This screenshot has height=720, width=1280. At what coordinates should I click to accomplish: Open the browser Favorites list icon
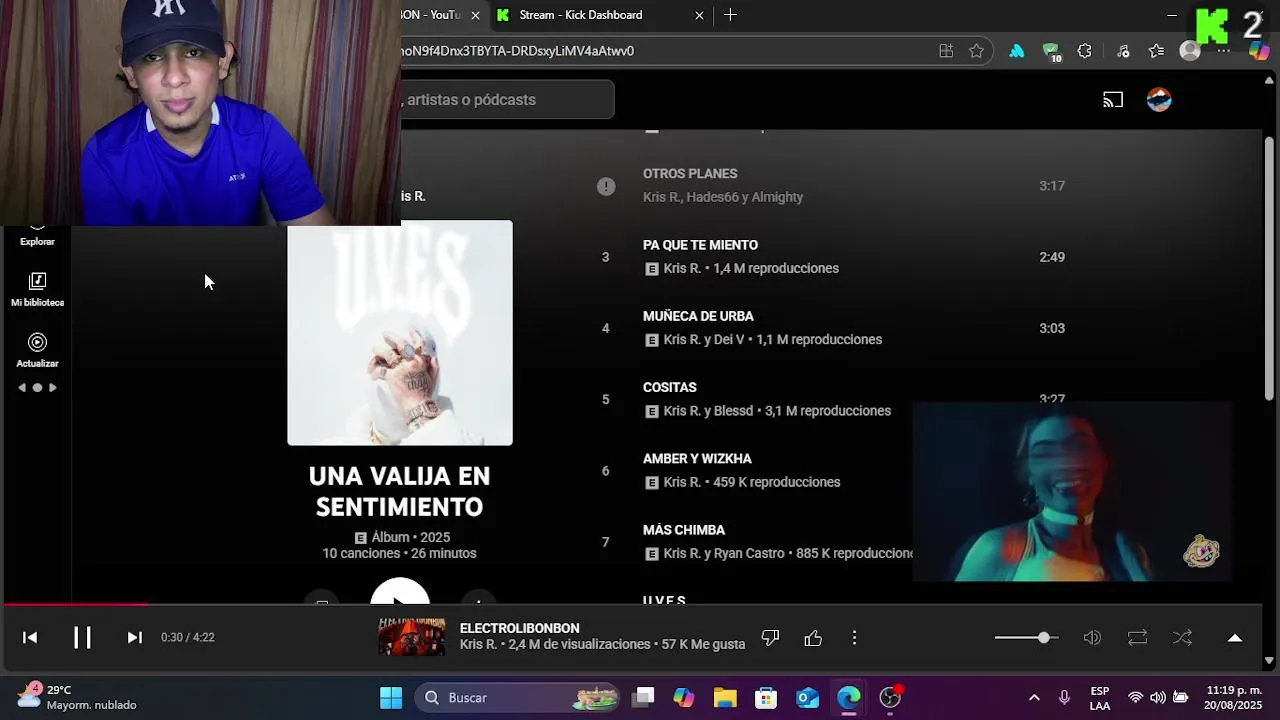(1157, 51)
